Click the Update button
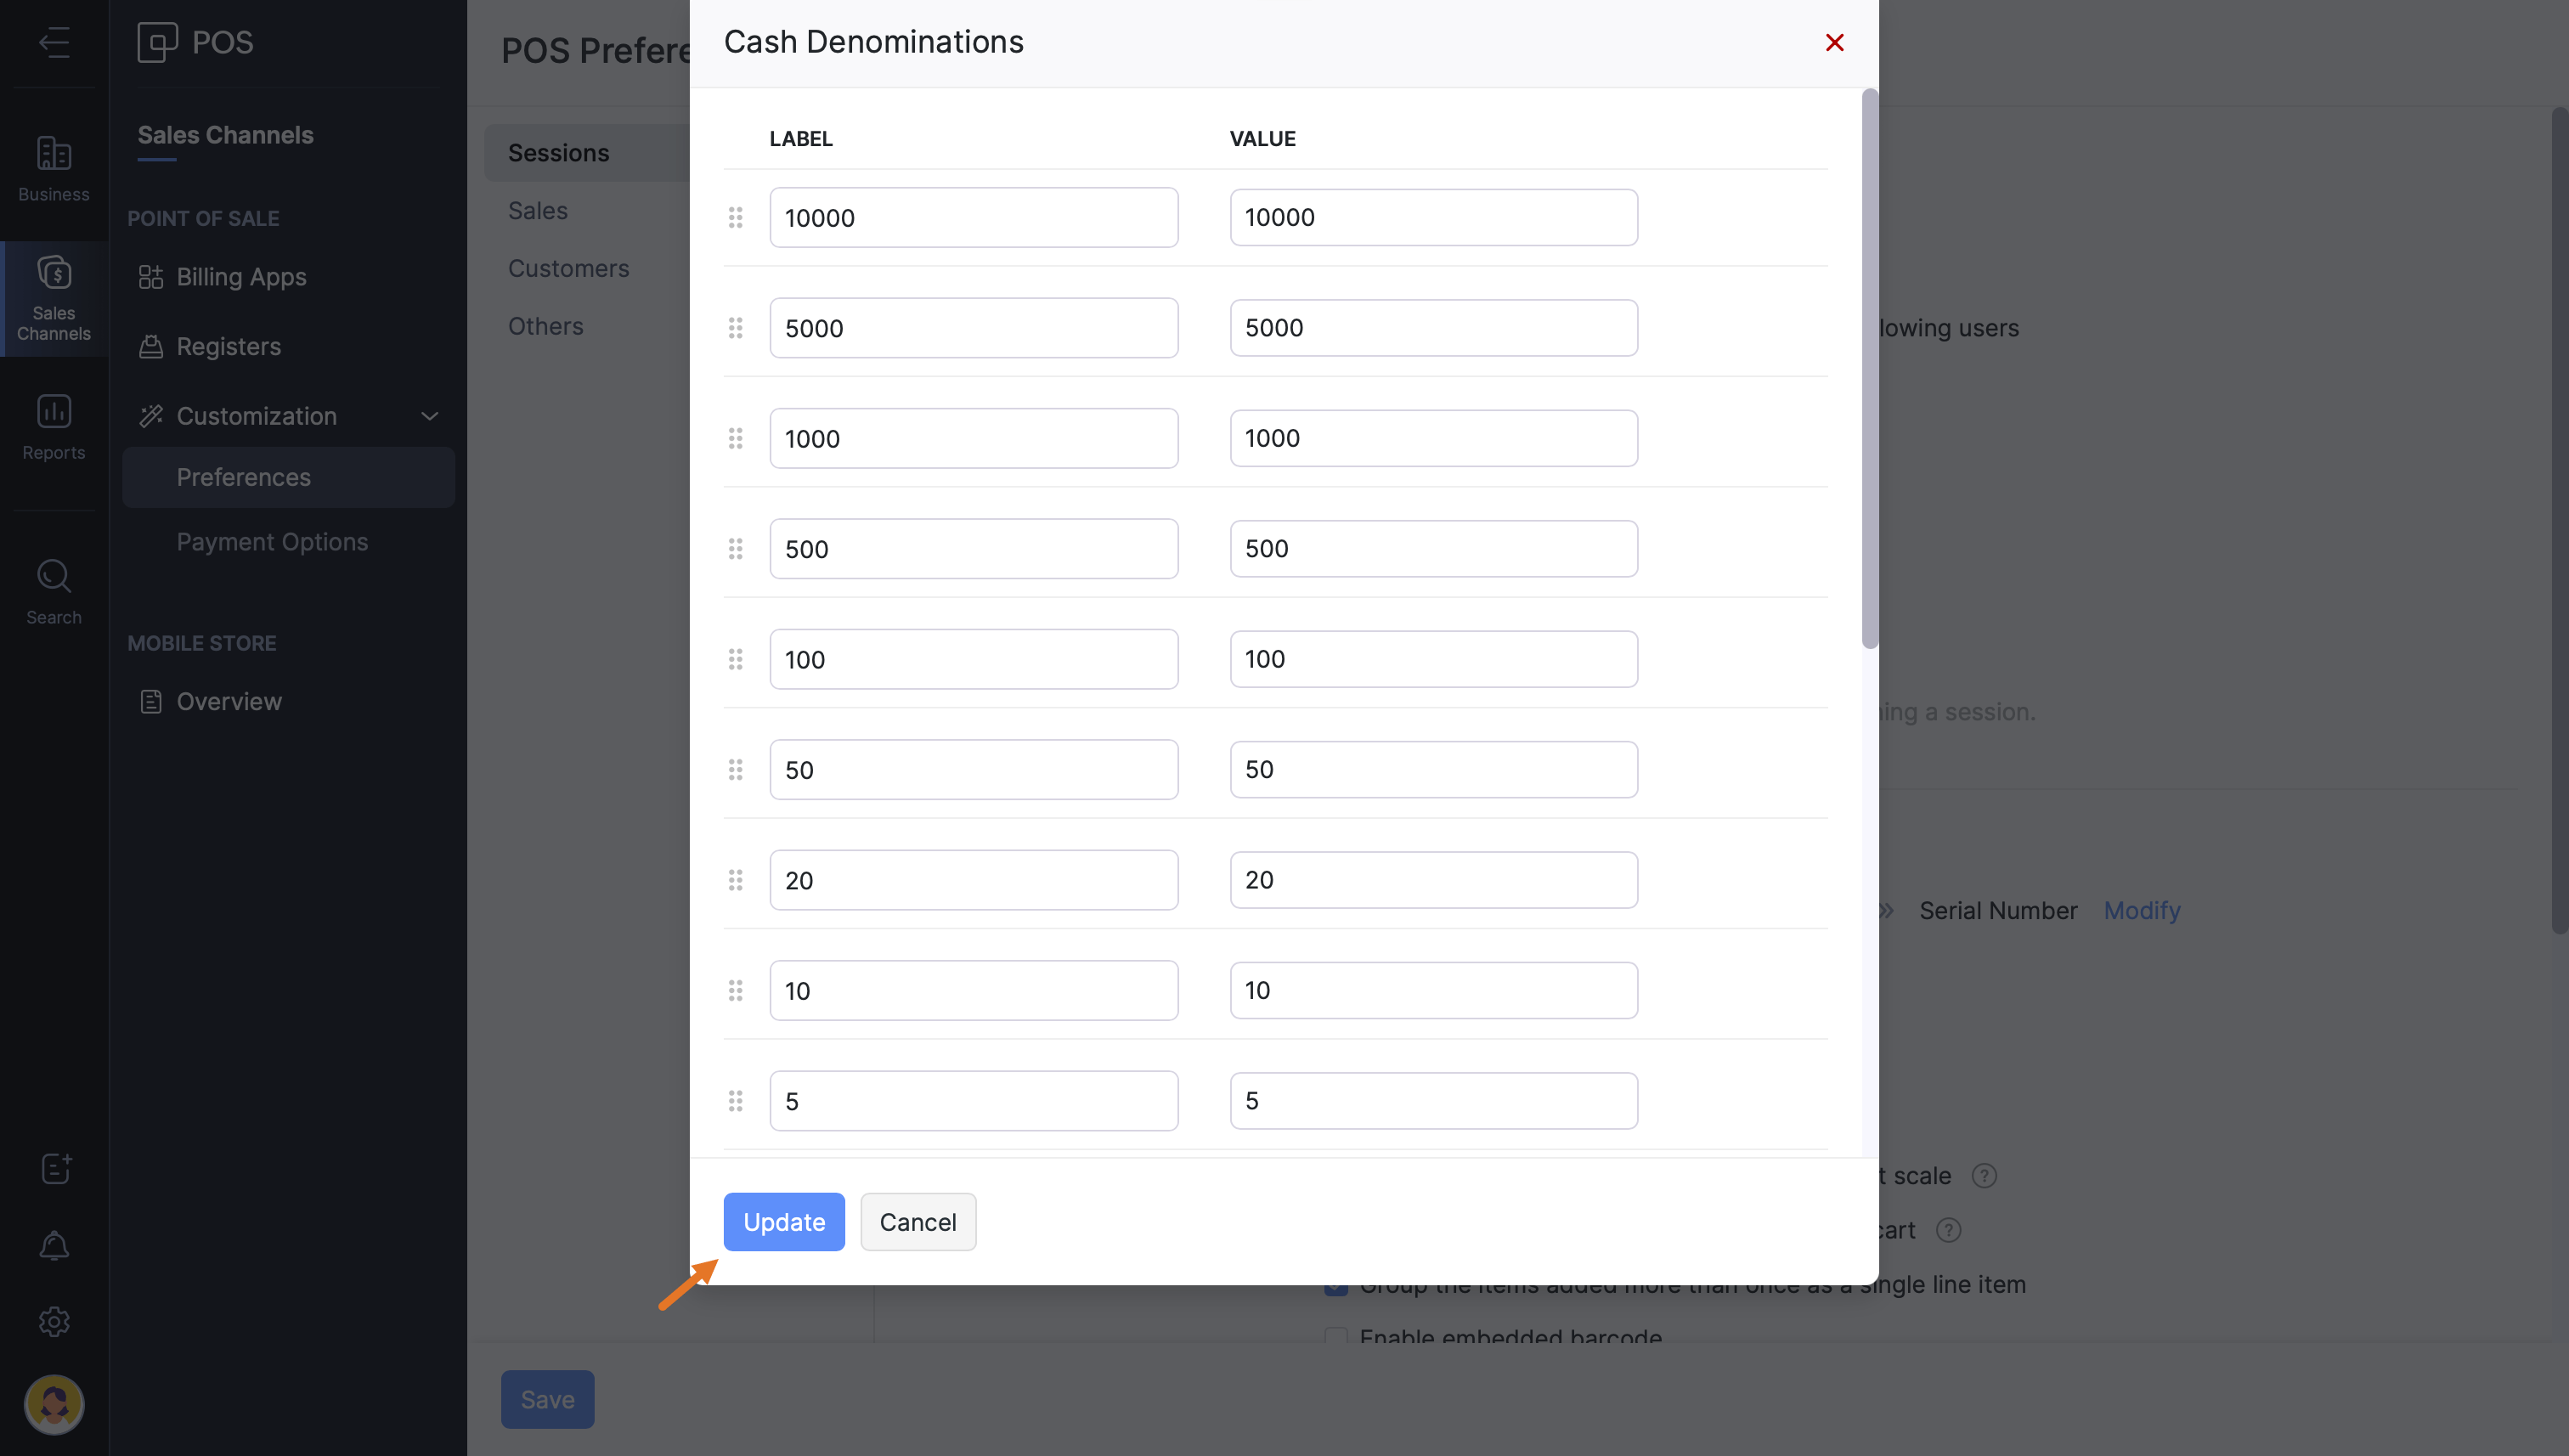Image resolution: width=2569 pixels, height=1456 pixels. click(x=783, y=1221)
